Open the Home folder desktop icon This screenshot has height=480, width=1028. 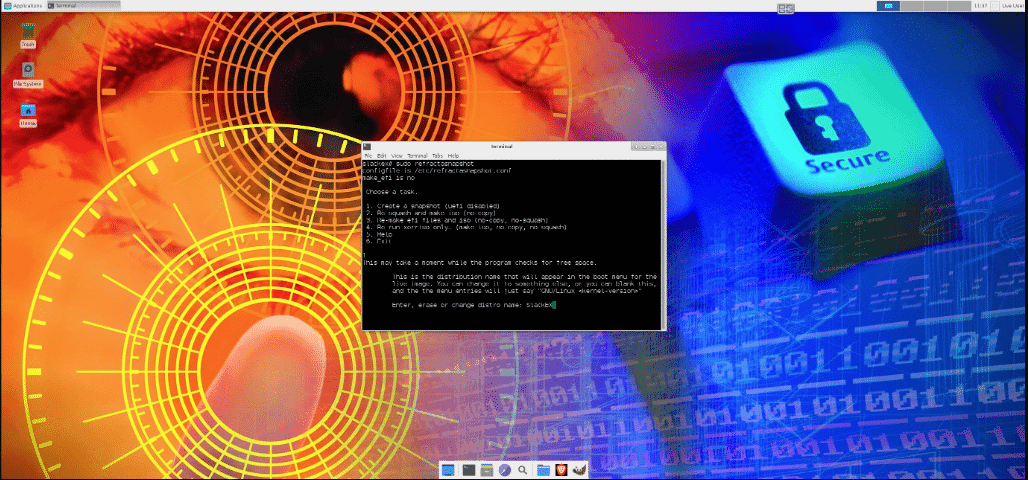pos(28,115)
